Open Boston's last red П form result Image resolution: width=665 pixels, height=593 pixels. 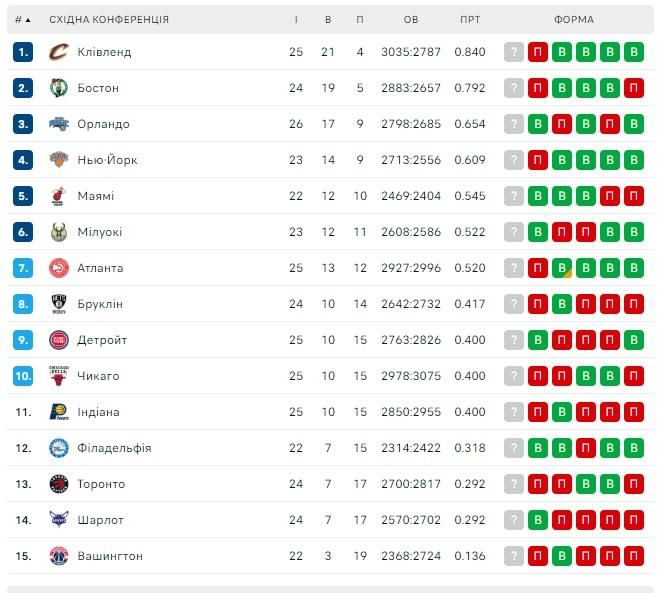point(634,88)
